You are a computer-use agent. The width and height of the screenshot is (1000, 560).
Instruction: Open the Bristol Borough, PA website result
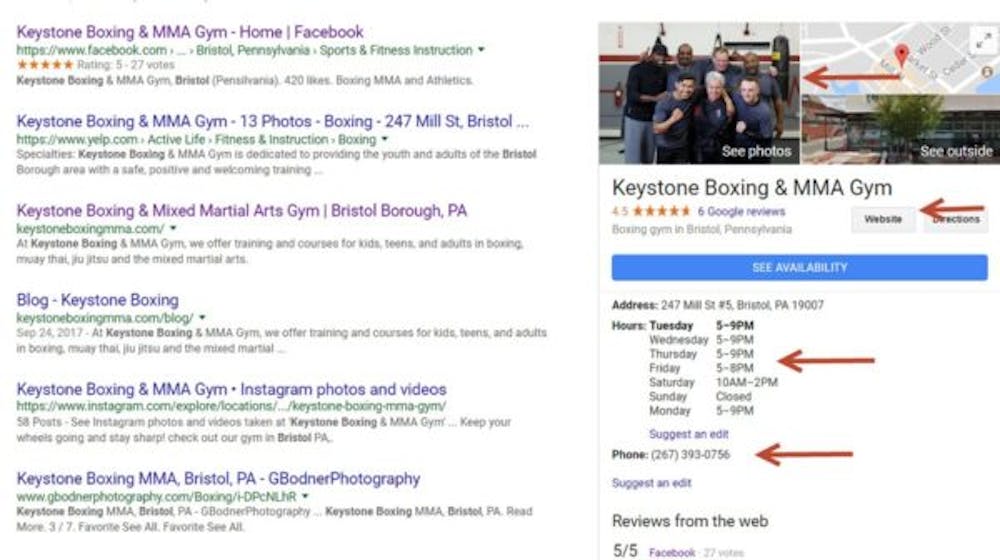(242, 210)
